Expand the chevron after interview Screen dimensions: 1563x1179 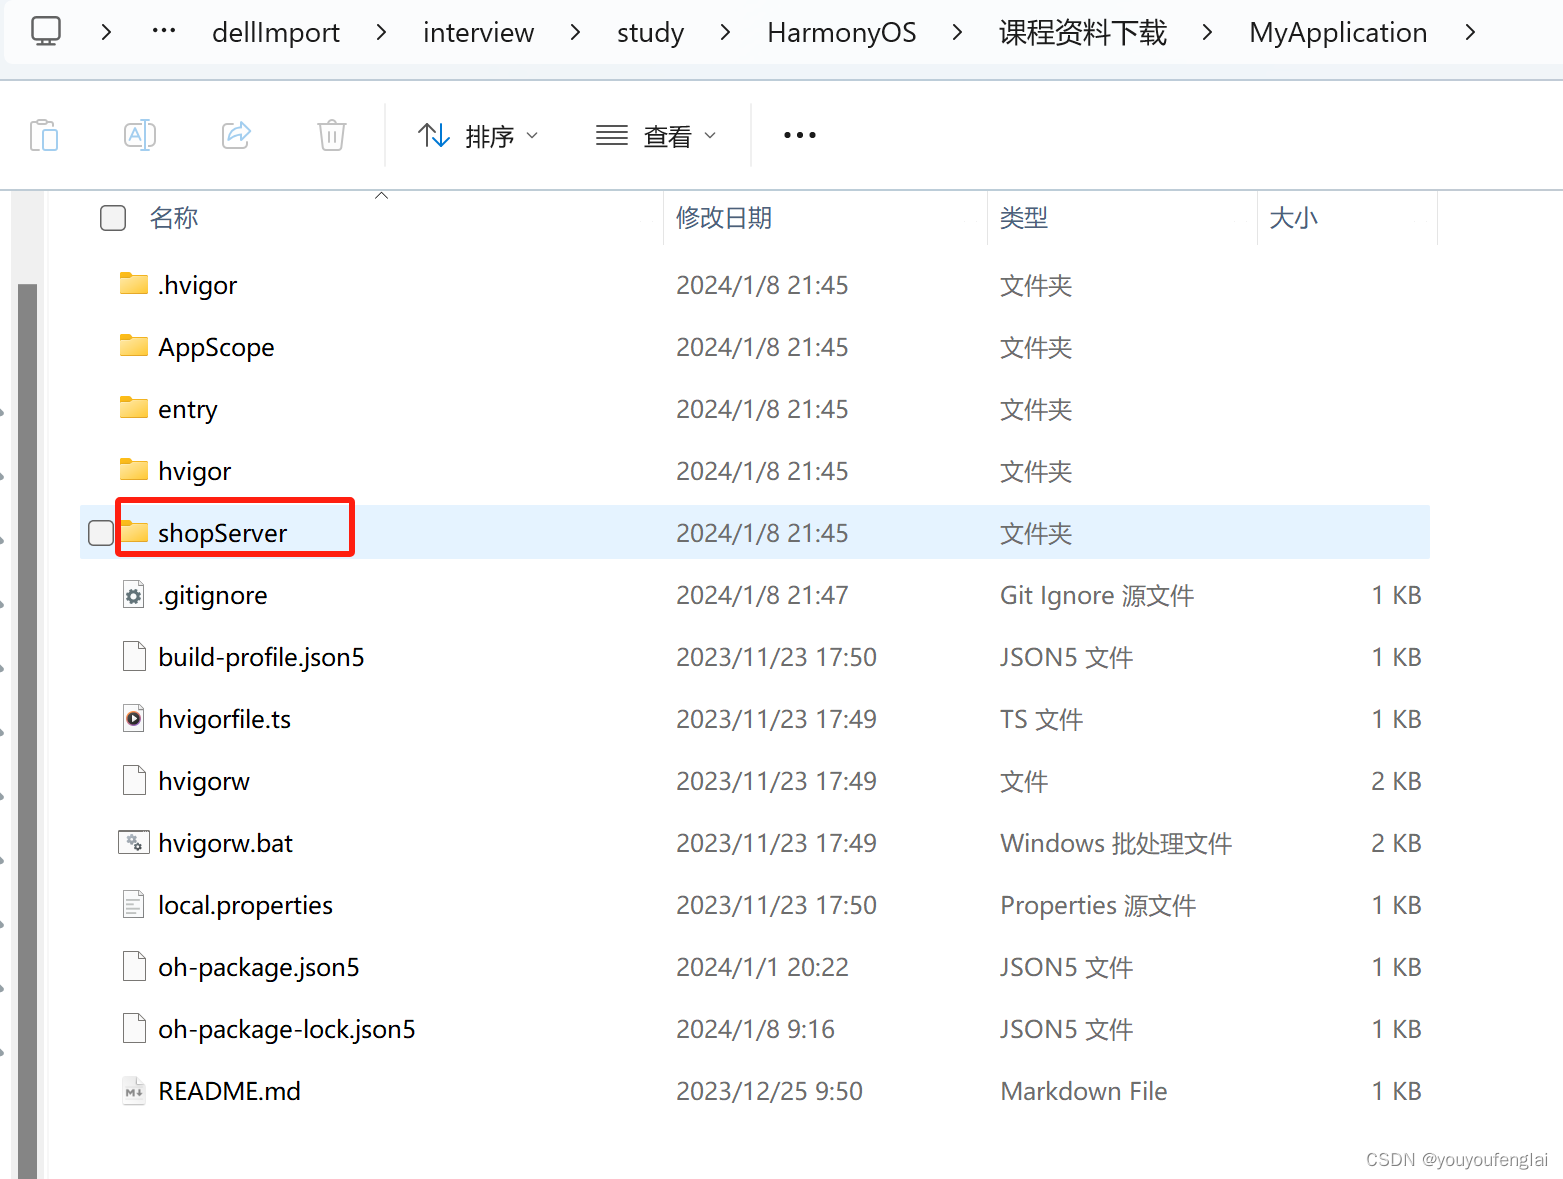[575, 32]
